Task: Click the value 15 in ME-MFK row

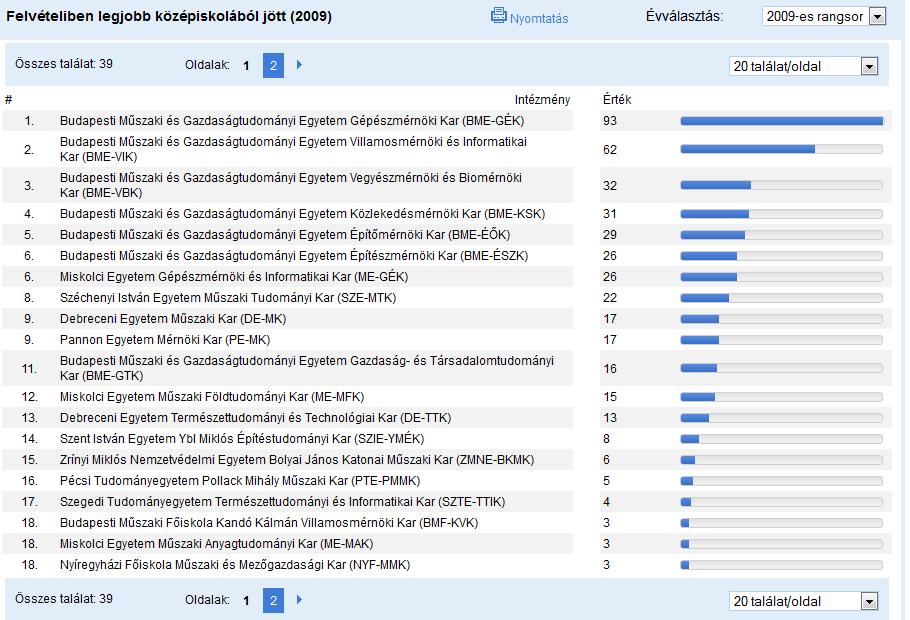Action: click(609, 397)
